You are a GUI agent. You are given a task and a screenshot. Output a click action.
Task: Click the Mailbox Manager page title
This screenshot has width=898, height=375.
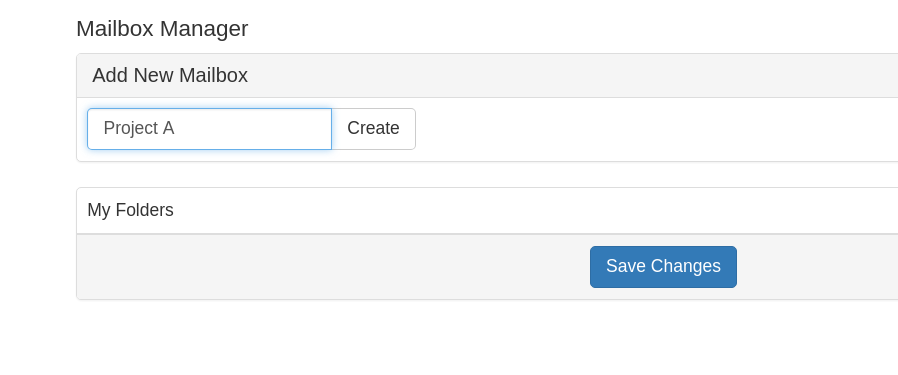(162, 29)
